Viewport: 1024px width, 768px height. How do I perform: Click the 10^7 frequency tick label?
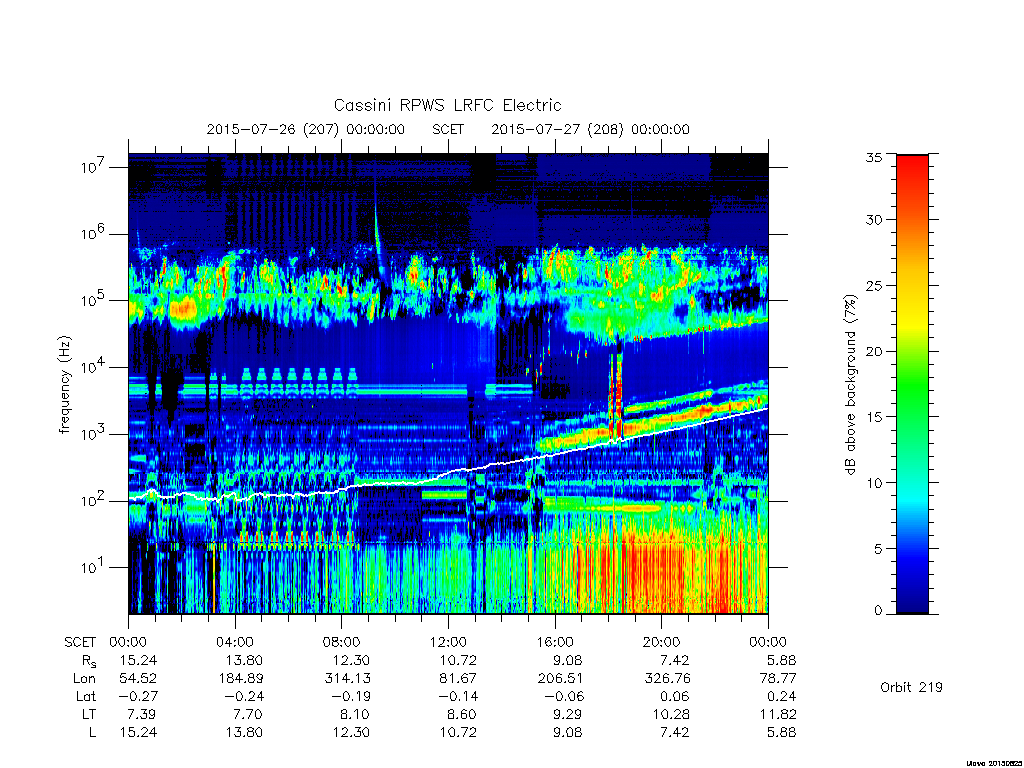tap(95, 167)
